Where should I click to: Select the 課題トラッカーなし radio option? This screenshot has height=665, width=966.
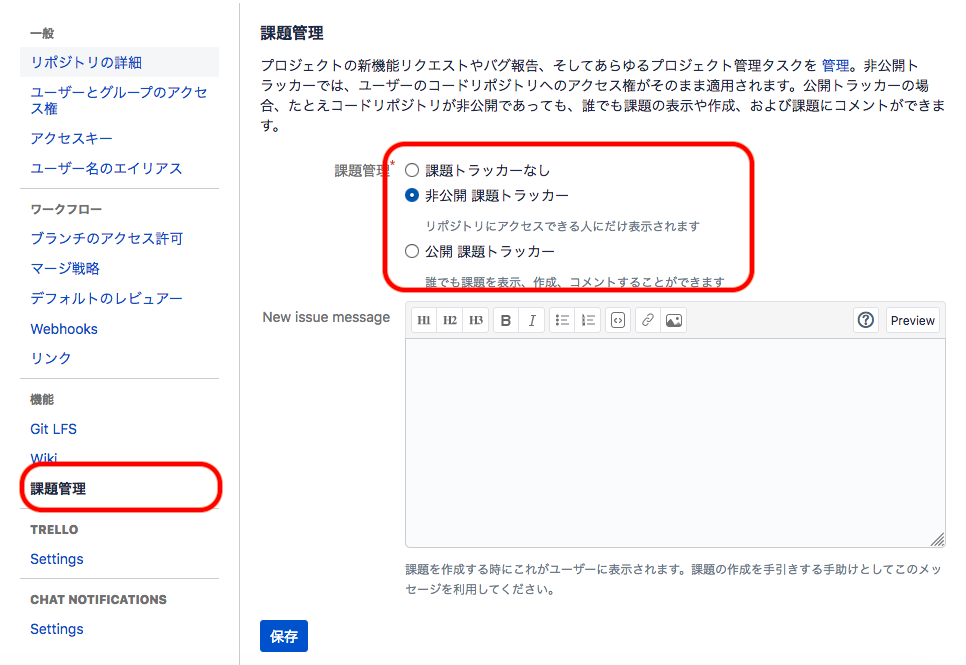pos(410,170)
